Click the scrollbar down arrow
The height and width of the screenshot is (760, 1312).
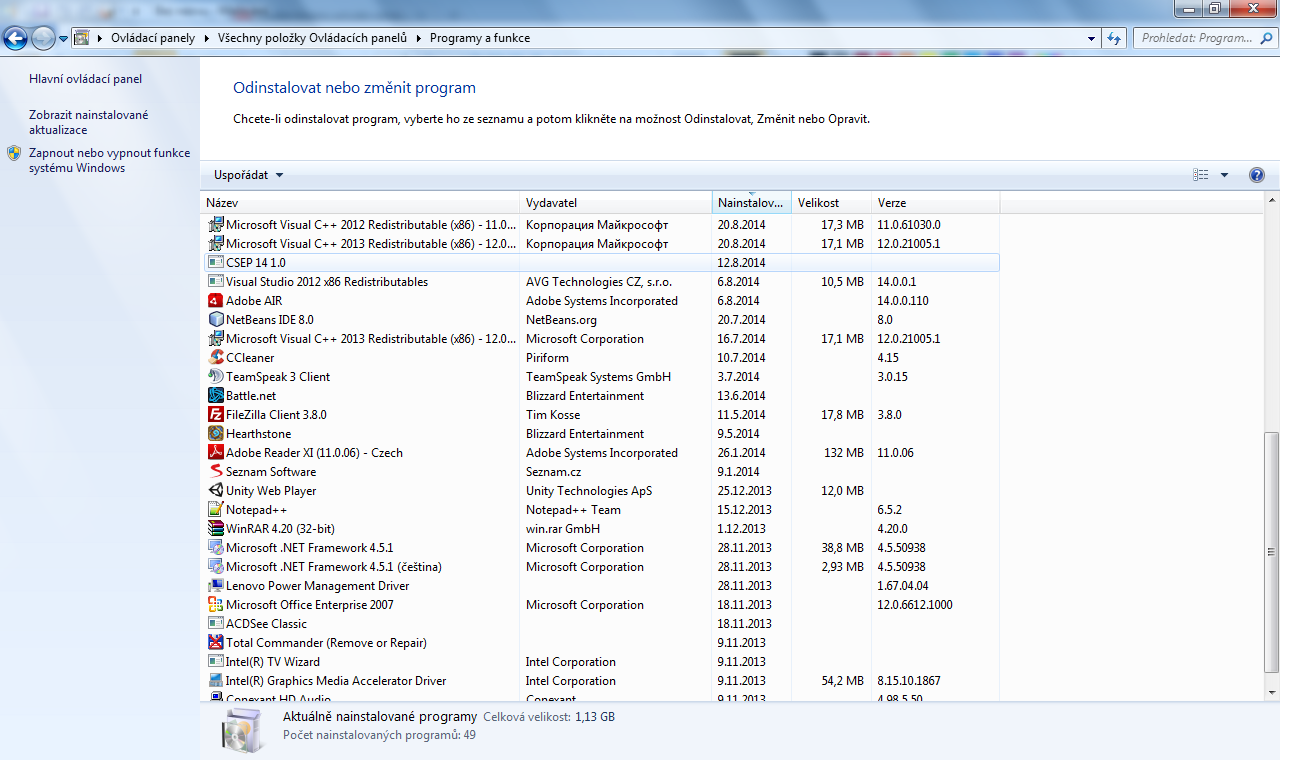[x=1272, y=691]
